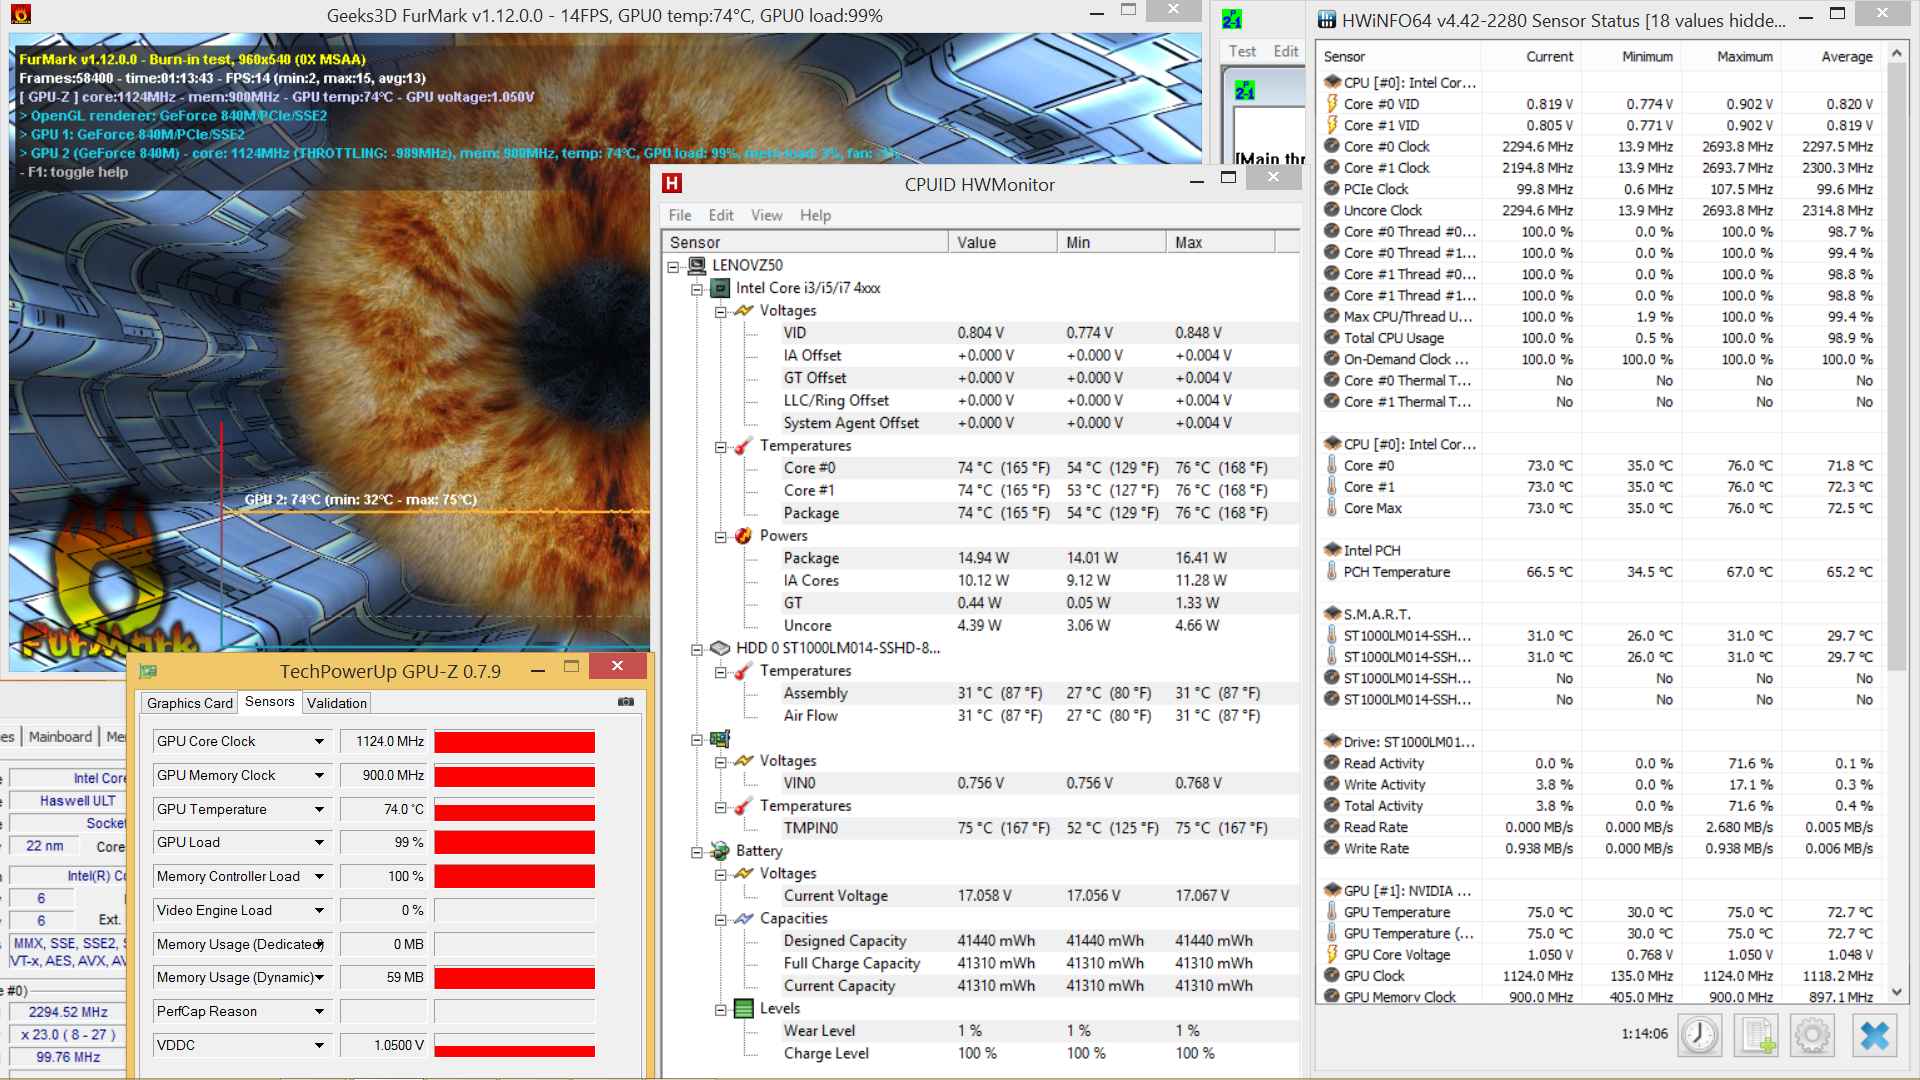
Task: Open the GPU Load dropdown arrow
Action: (x=319, y=842)
